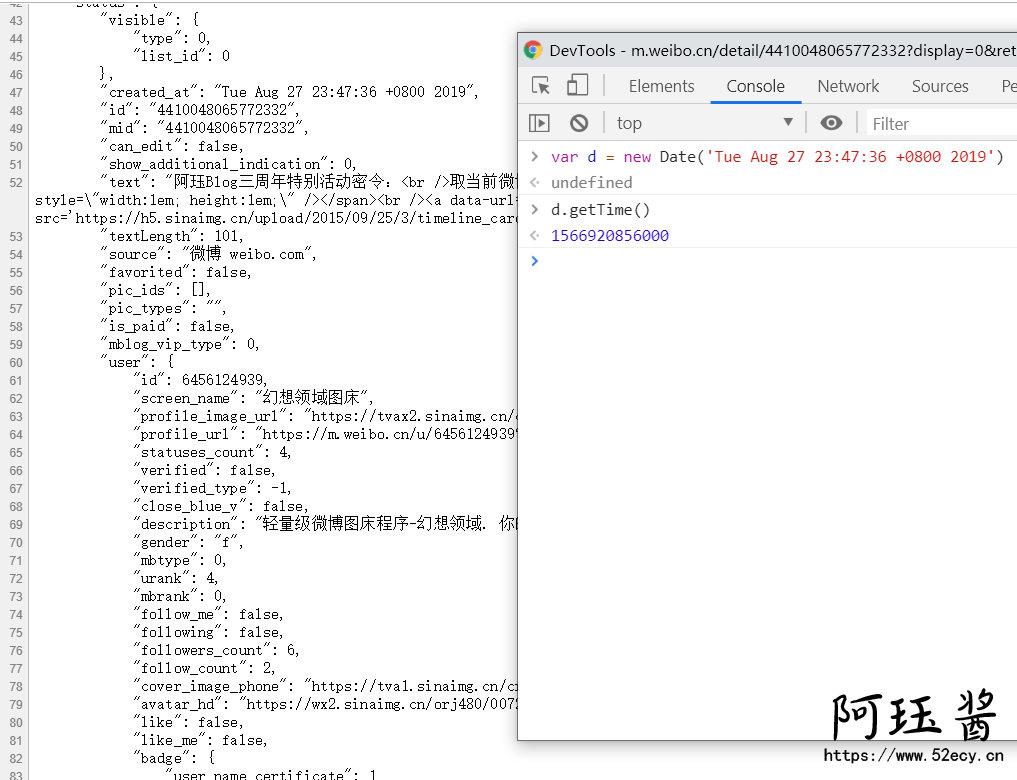Select the Console tab
The height and width of the screenshot is (780, 1017).
pos(755,86)
